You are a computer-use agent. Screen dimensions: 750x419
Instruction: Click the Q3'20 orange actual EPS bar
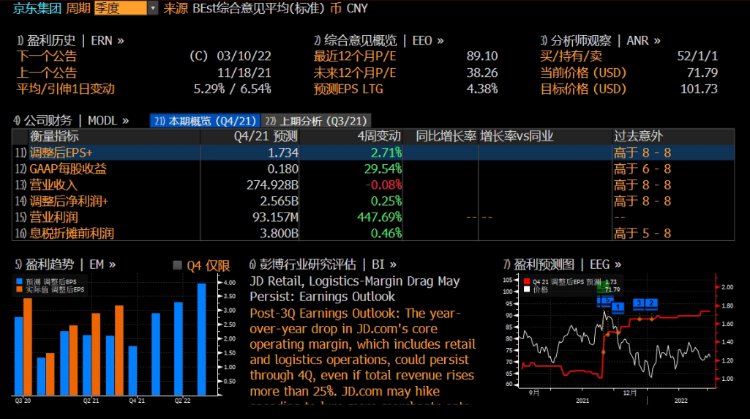(28, 347)
